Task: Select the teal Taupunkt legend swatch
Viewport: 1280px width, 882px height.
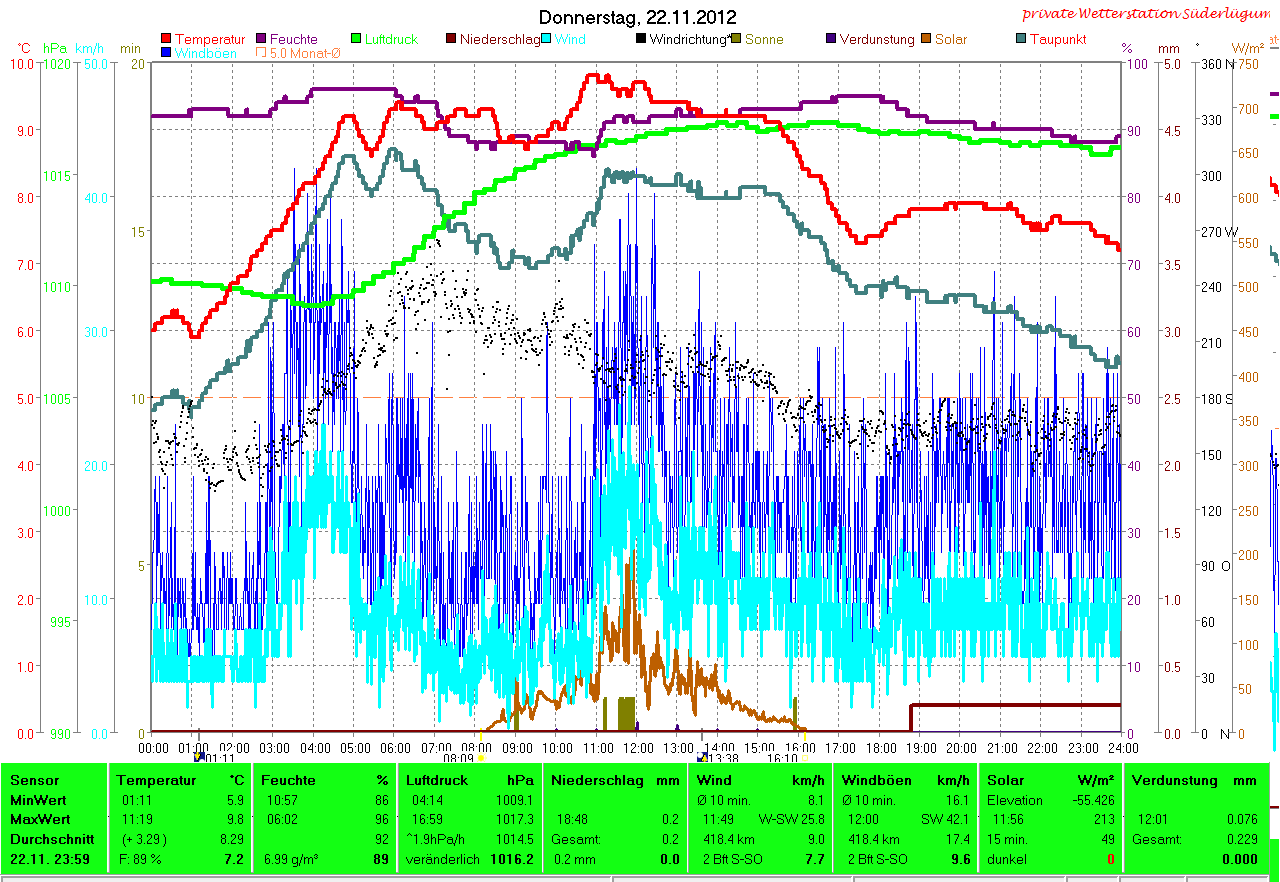Action: (1021, 39)
